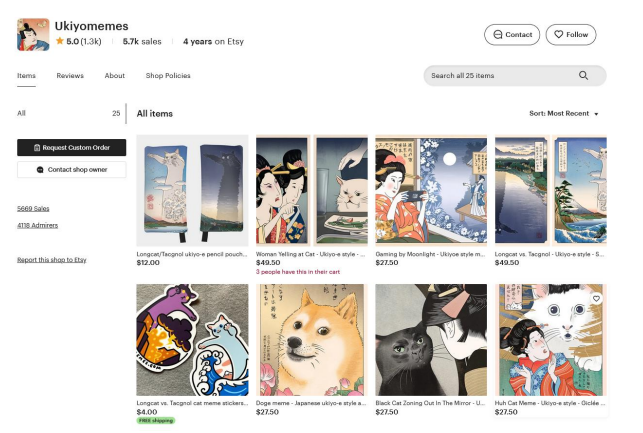Click Report this shop to Etsy
Viewport: 643px width, 433px height.
(52, 260)
